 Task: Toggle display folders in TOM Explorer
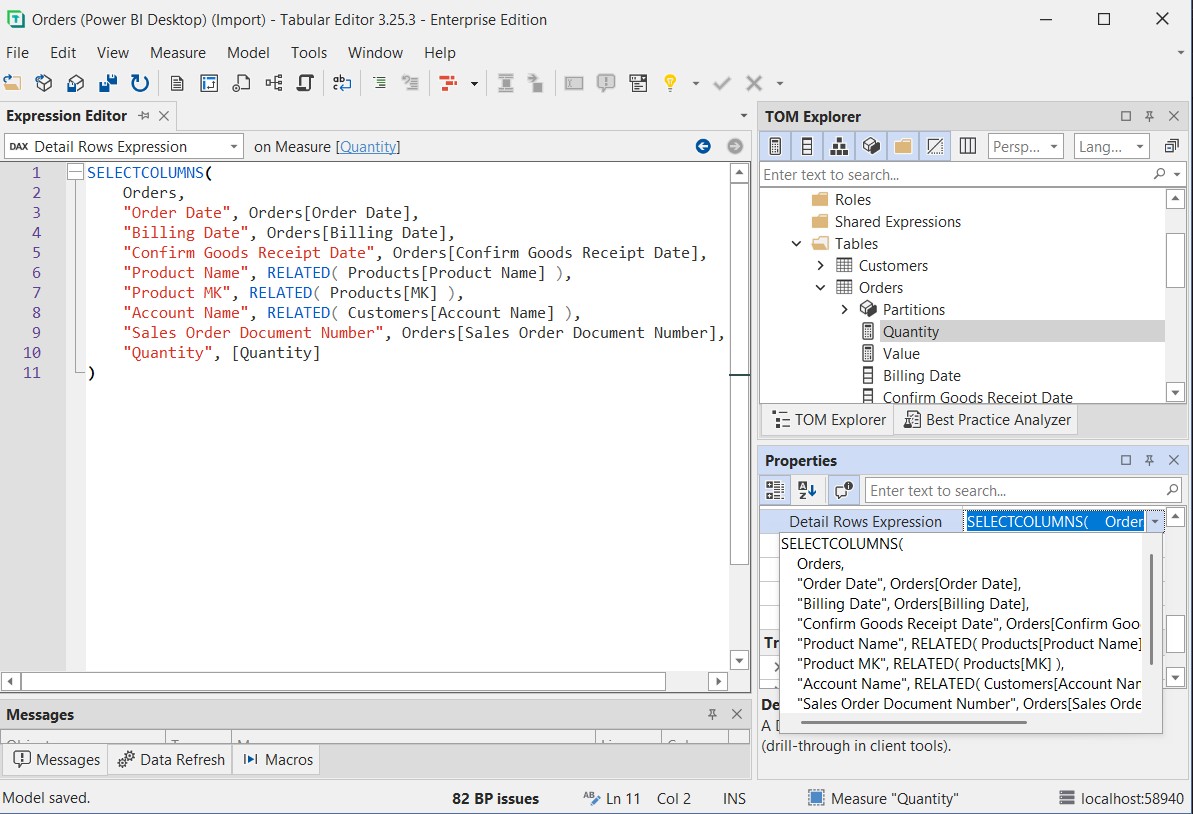[903, 146]
